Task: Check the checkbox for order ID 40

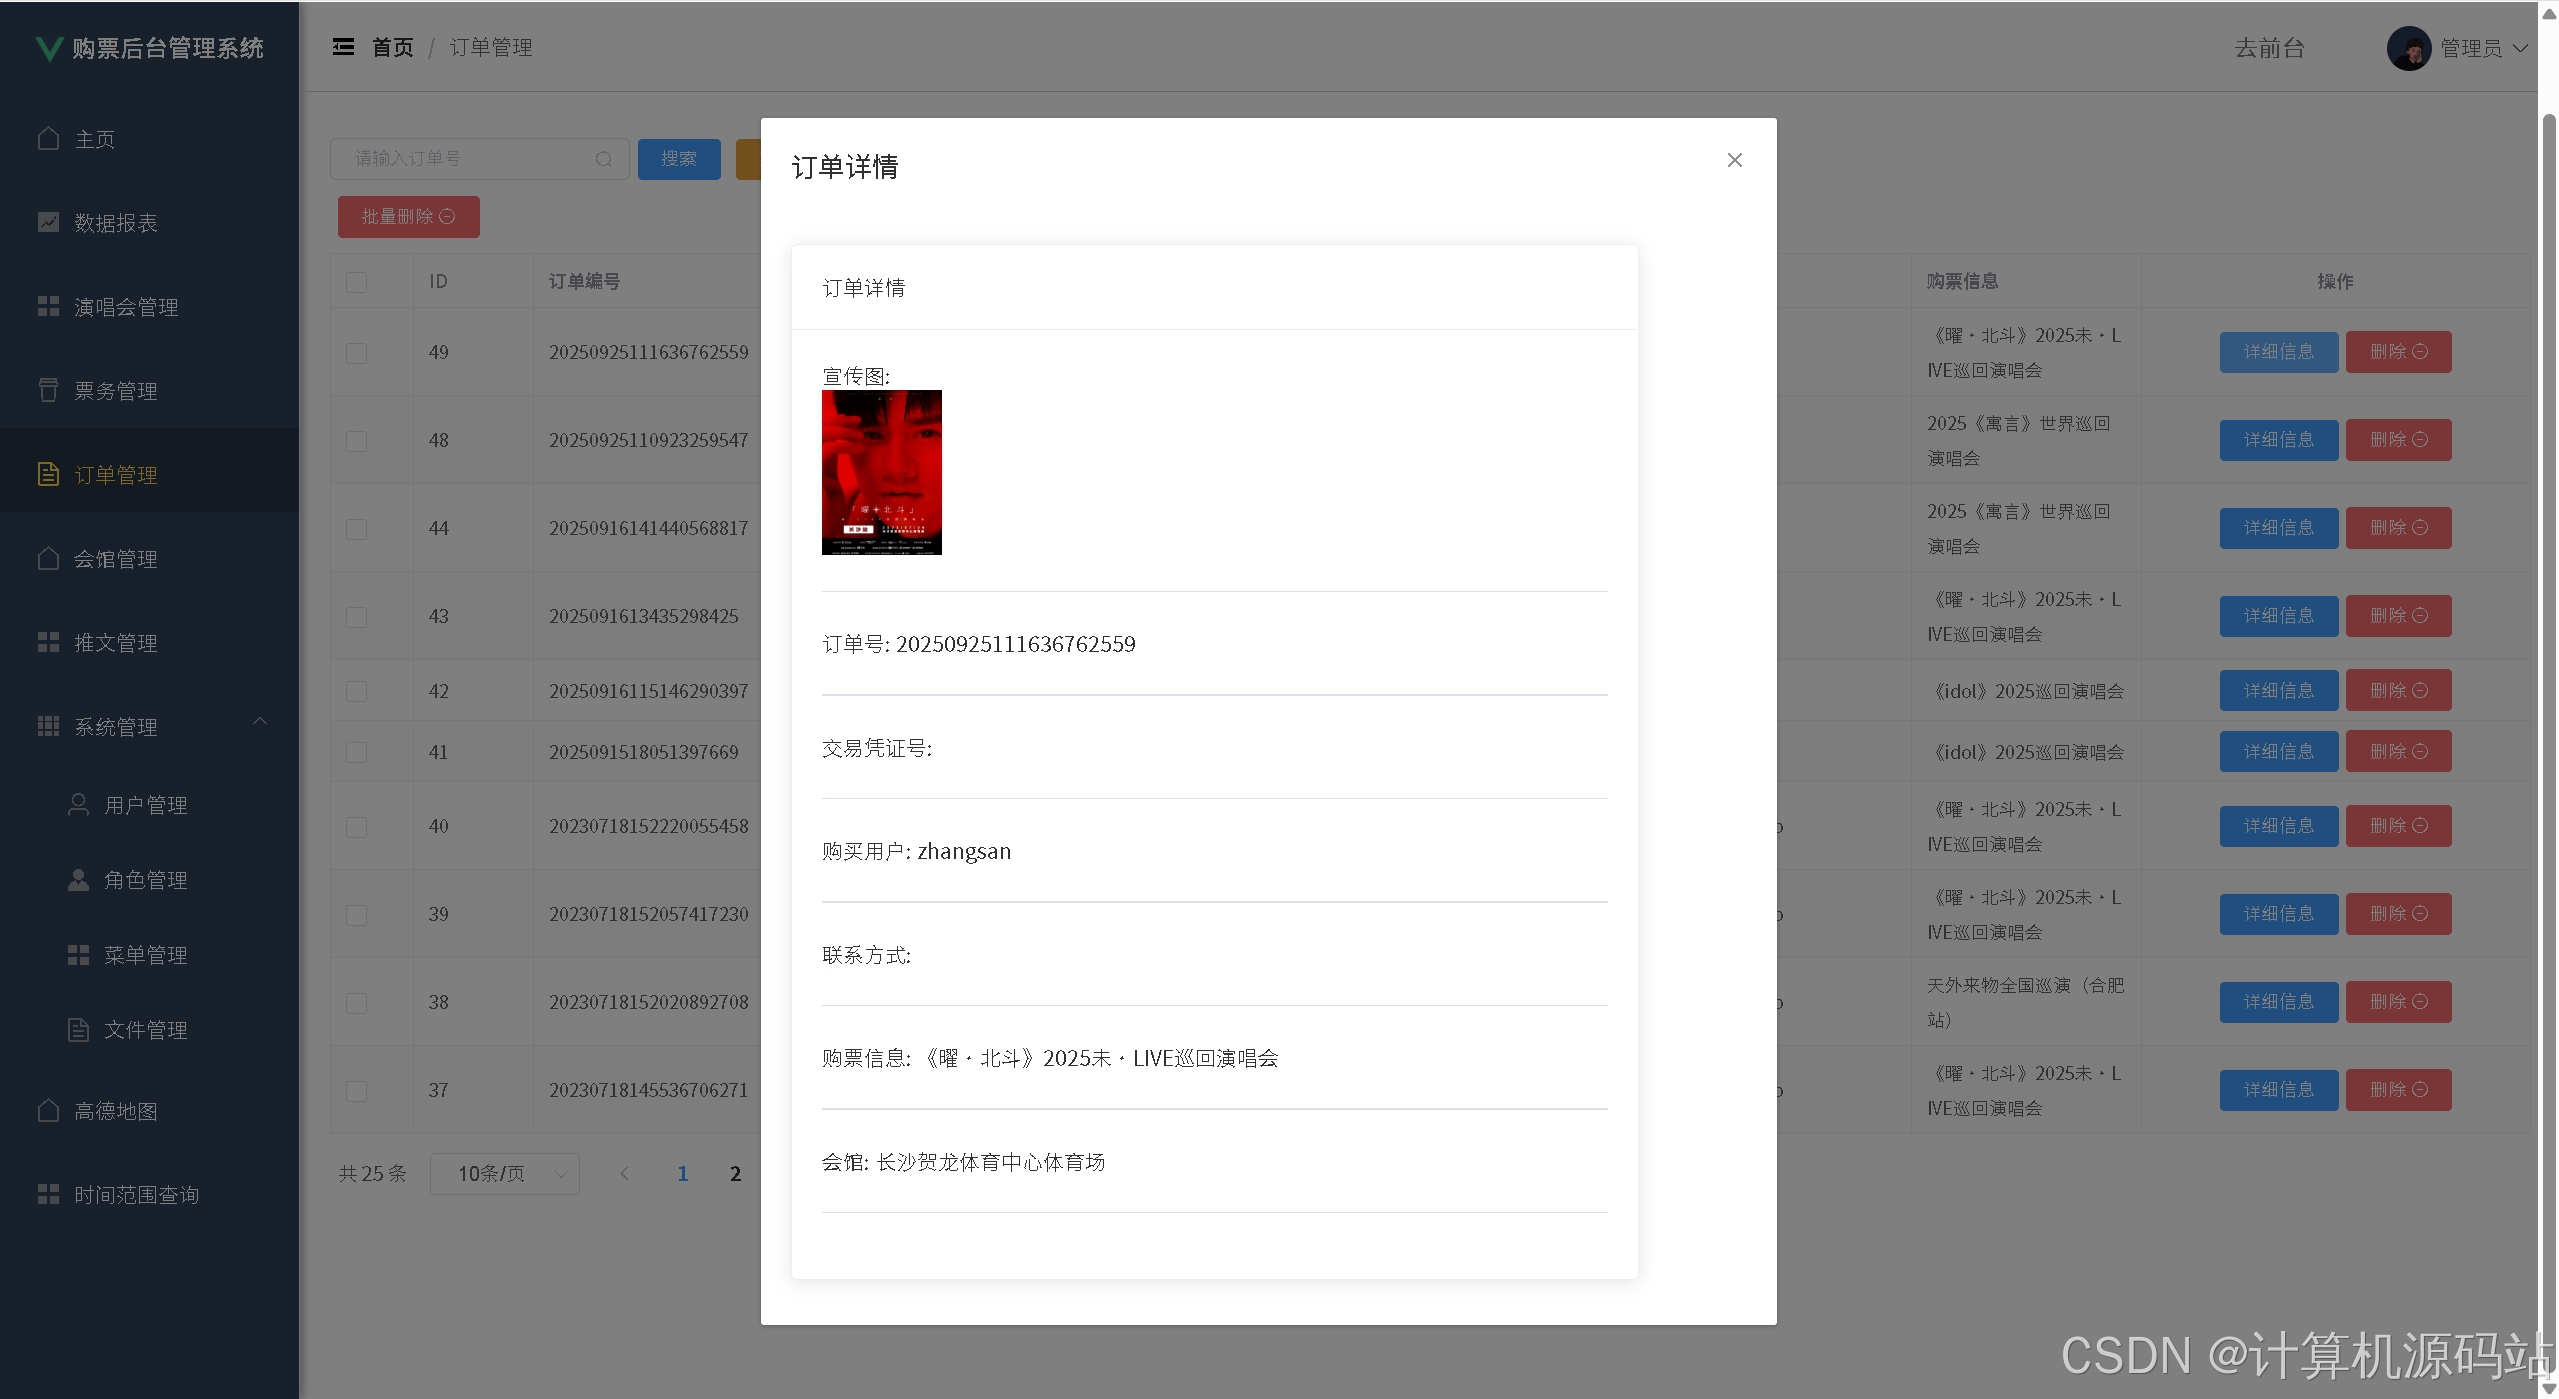Action: (356, 827)
